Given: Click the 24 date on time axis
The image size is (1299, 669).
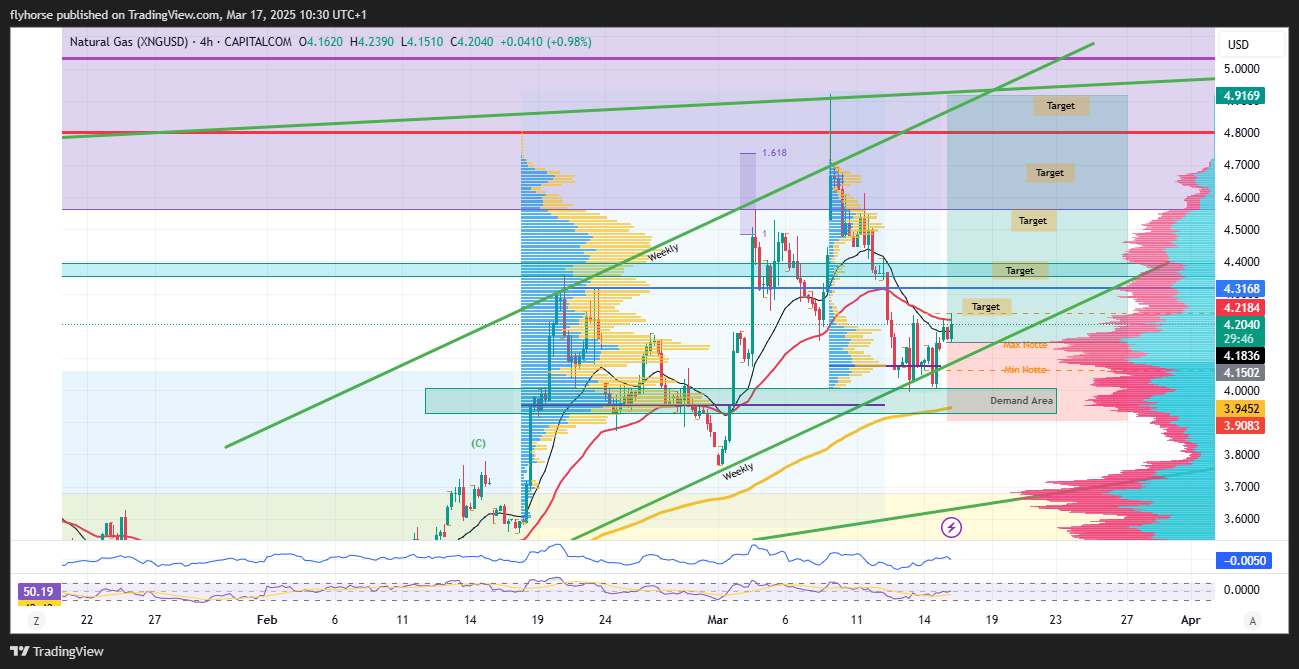Looking at the screenshot, I should [605, 620].
